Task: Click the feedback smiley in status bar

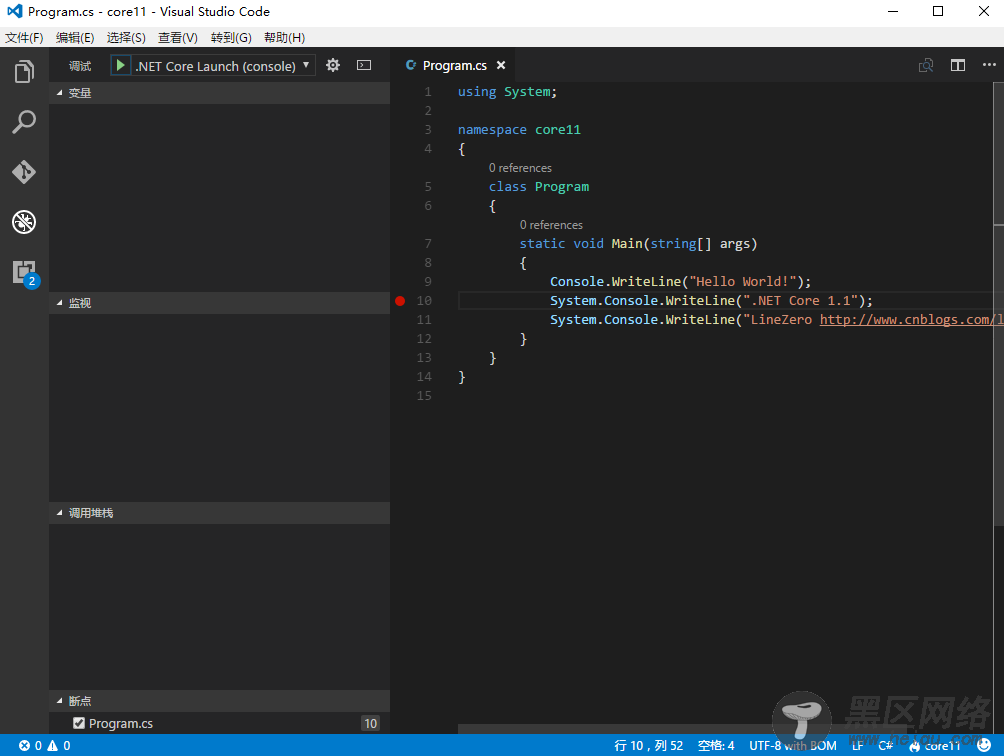Action: click(x=985, y=745)
